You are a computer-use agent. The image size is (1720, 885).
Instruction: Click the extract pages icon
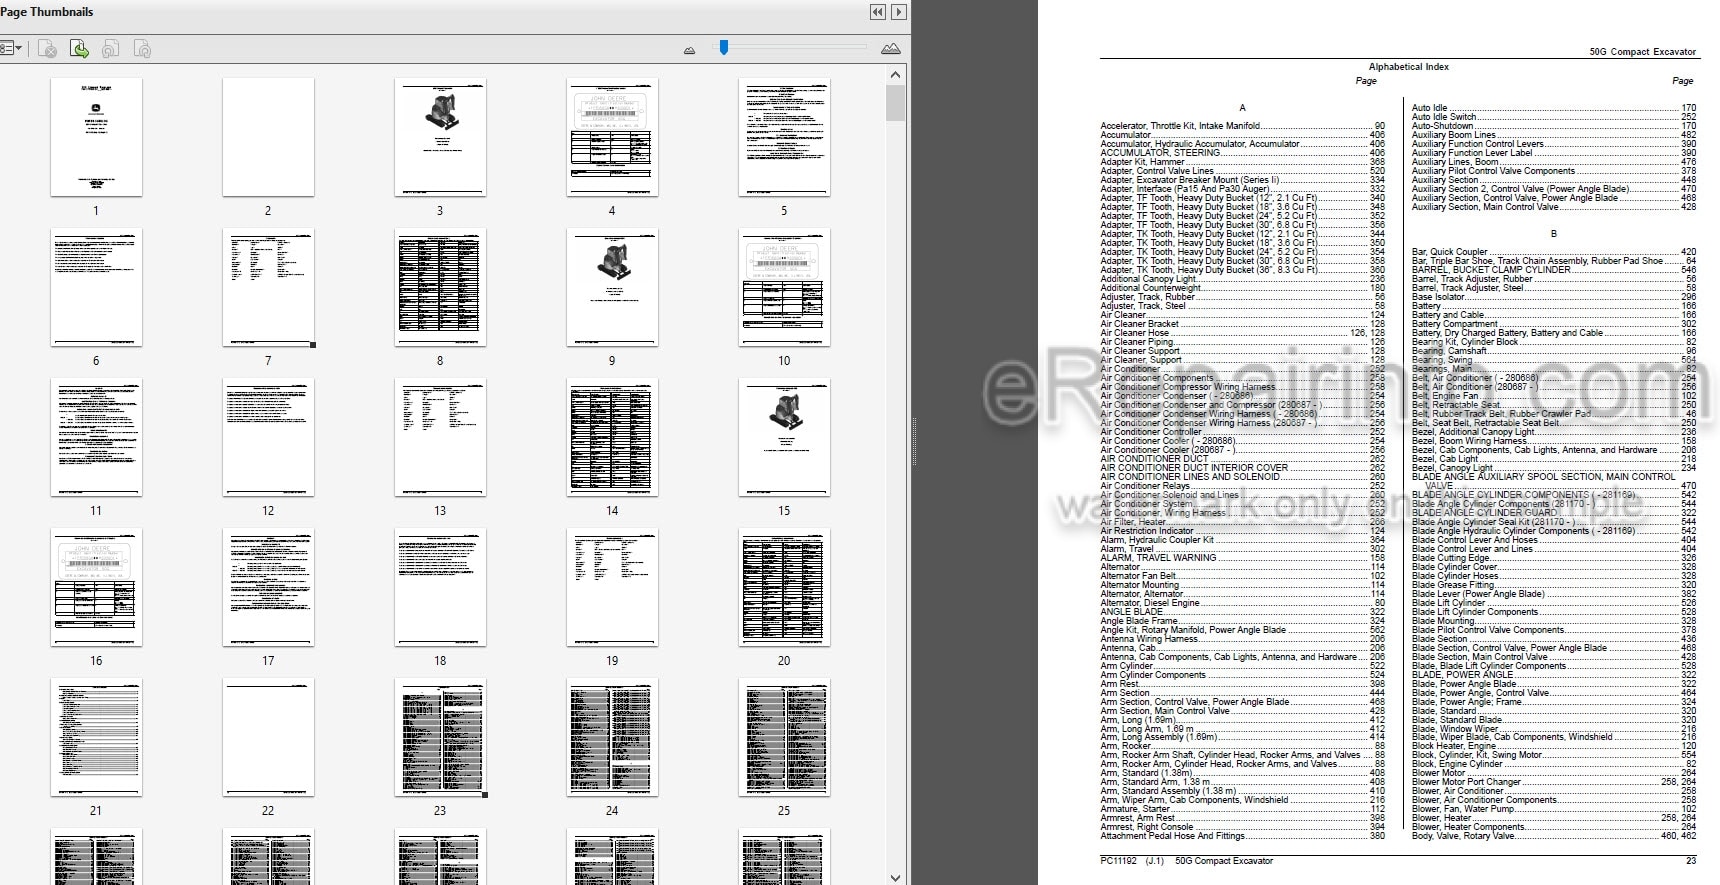[x=79, y=48]
